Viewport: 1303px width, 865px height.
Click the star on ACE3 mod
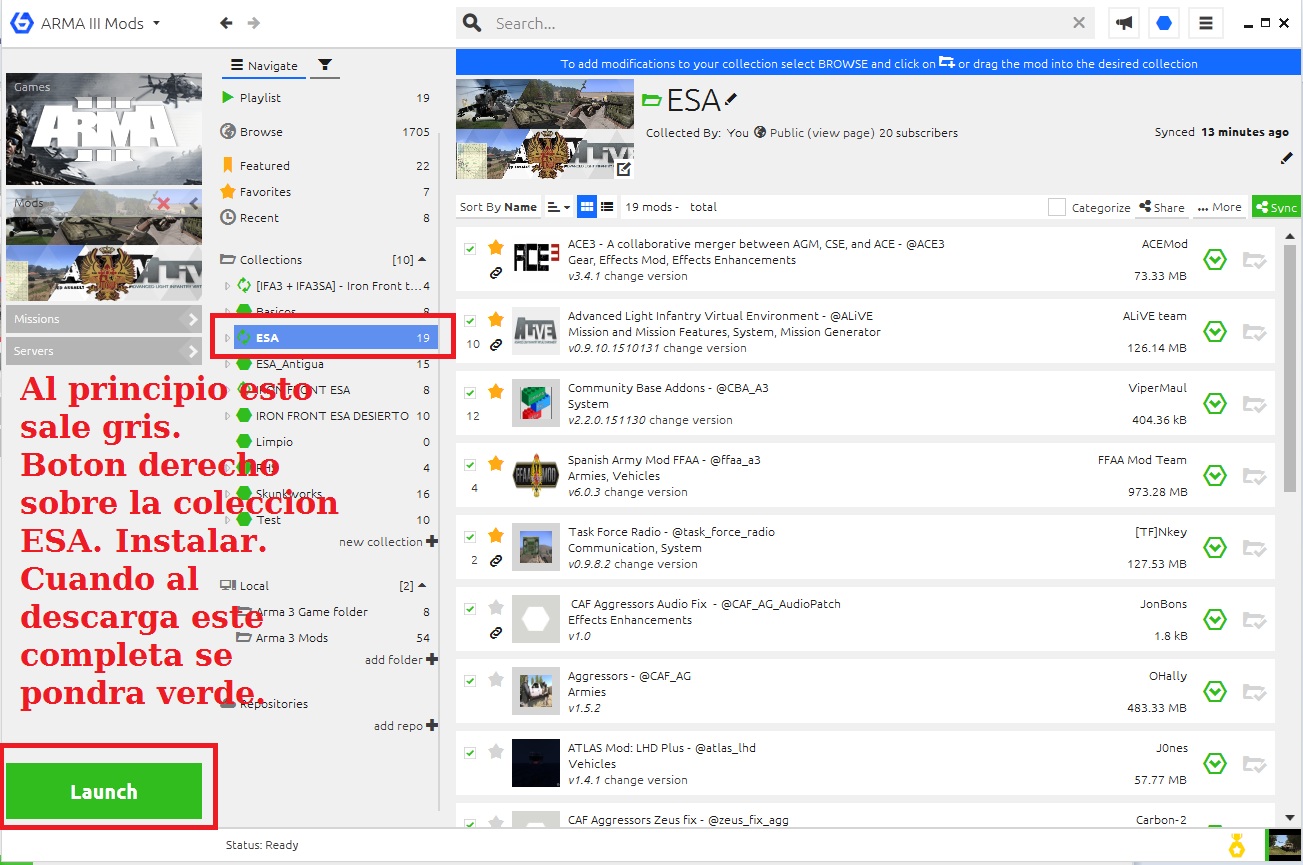(495, 247)
